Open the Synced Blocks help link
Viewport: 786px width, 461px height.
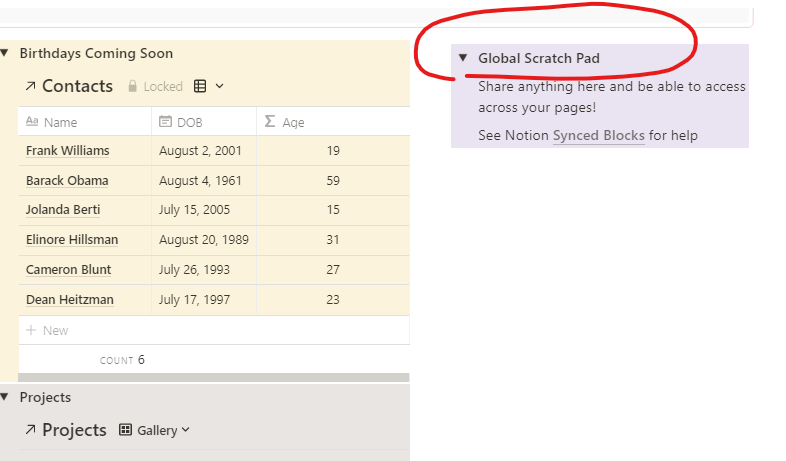[x=598, y=136]
